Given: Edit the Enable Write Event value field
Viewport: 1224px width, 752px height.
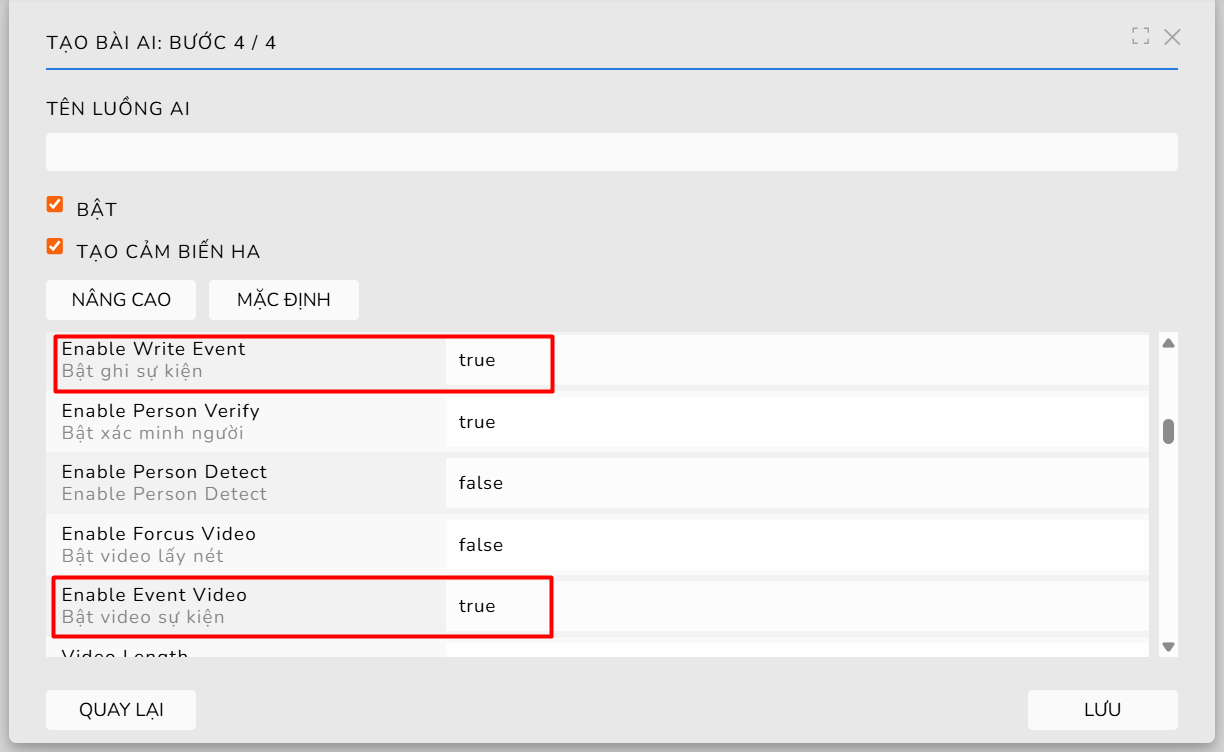Looking at the screenshot, I should pyautogui.click(x=796, y=360).
